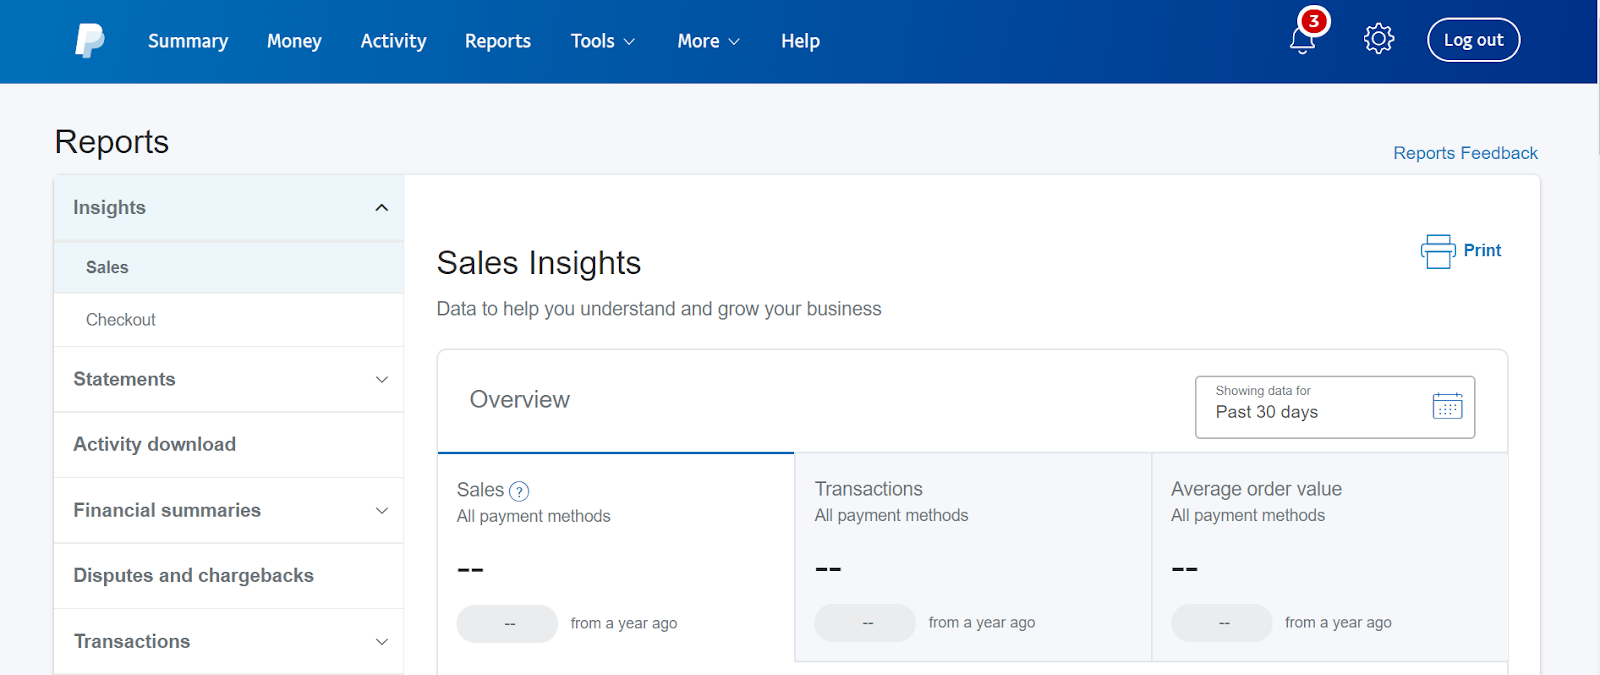Expand the Transactions sidebar chevron
Image resolution: width=1600 pixels, height=675 pixels.
[381, 642]
